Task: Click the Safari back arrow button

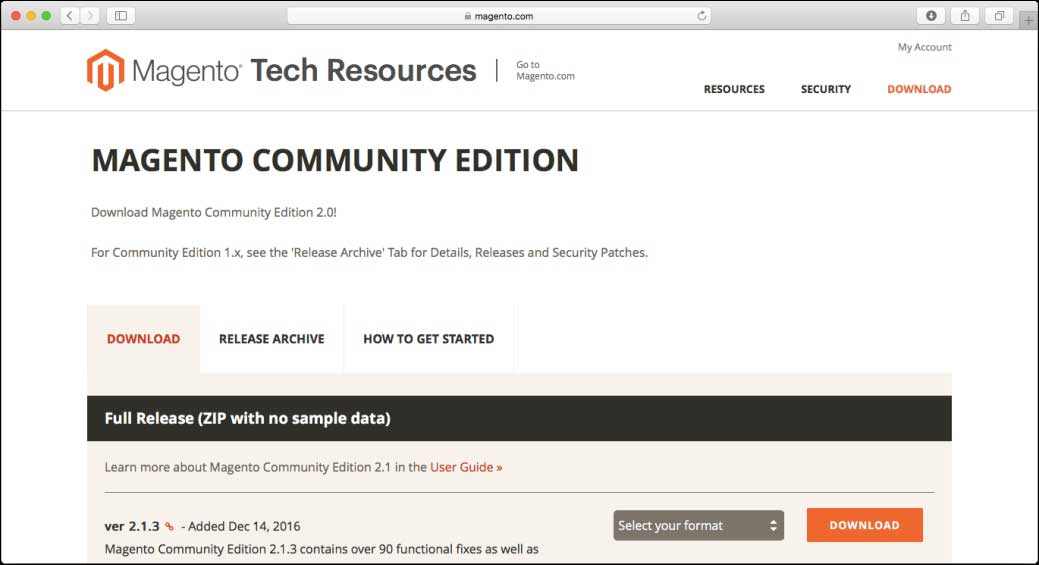Action: tap(70, 16)
